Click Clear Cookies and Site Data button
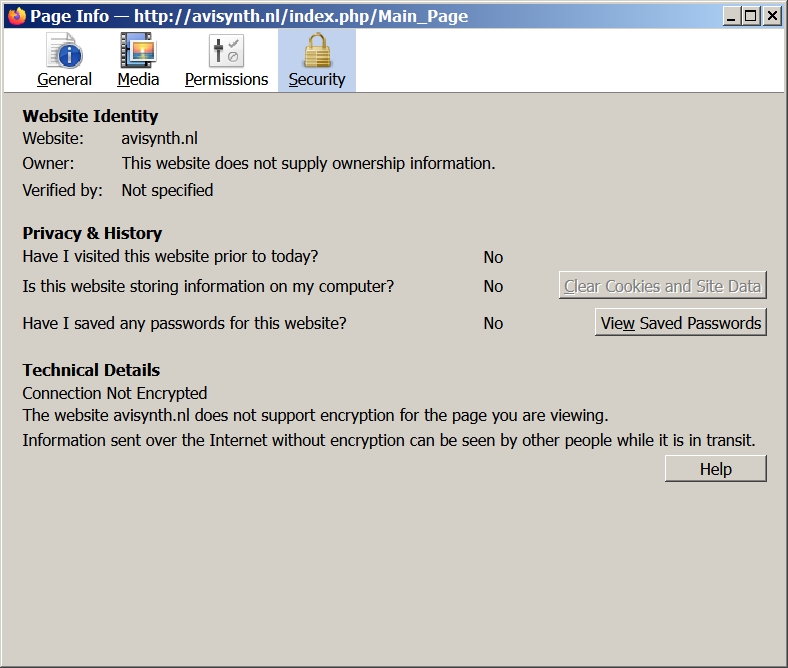 point(662,285)
